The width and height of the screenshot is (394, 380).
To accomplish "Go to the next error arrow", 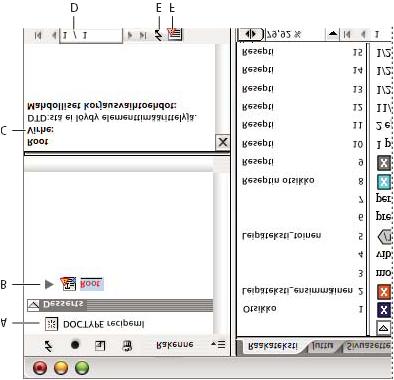I will tap(131, 35).
